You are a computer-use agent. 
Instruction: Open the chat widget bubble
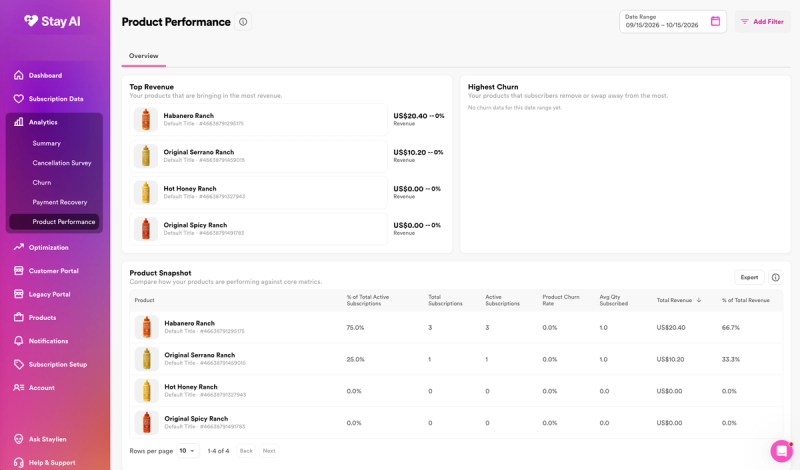(781, 451)
